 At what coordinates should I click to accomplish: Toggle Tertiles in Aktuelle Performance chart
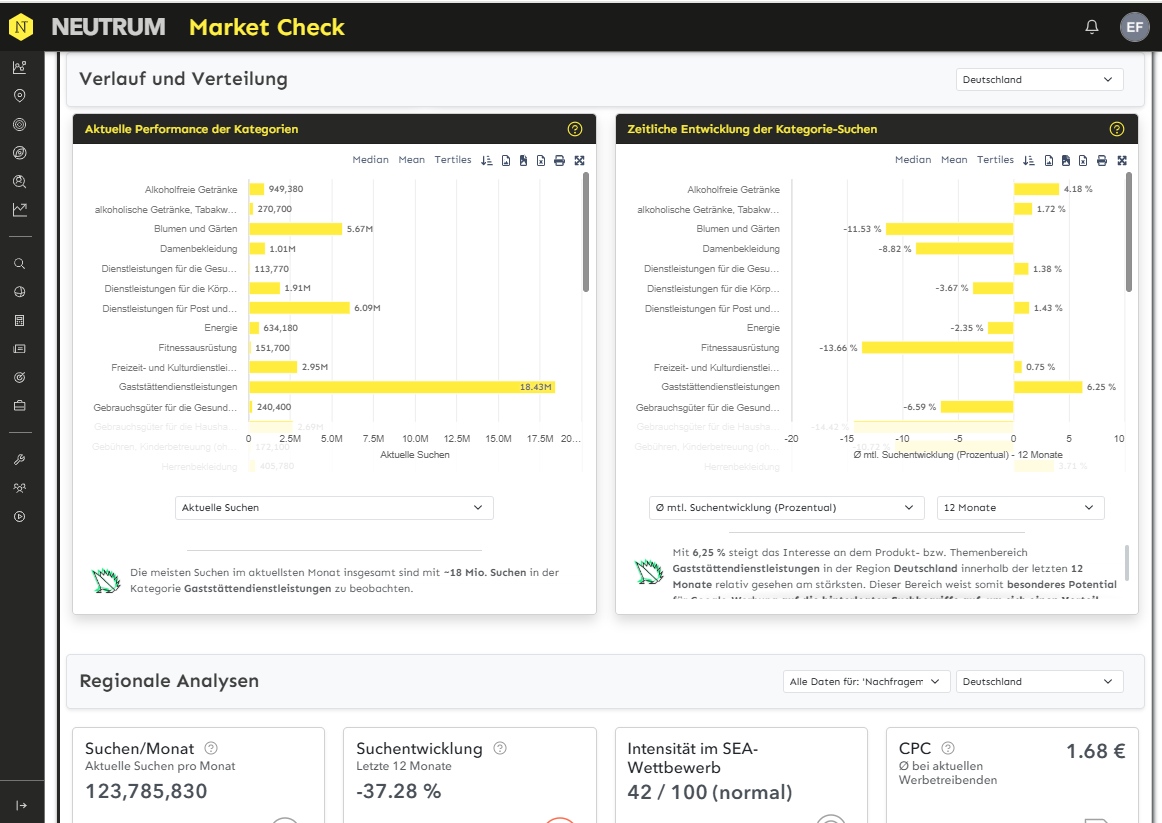click(x=453, y=159)
